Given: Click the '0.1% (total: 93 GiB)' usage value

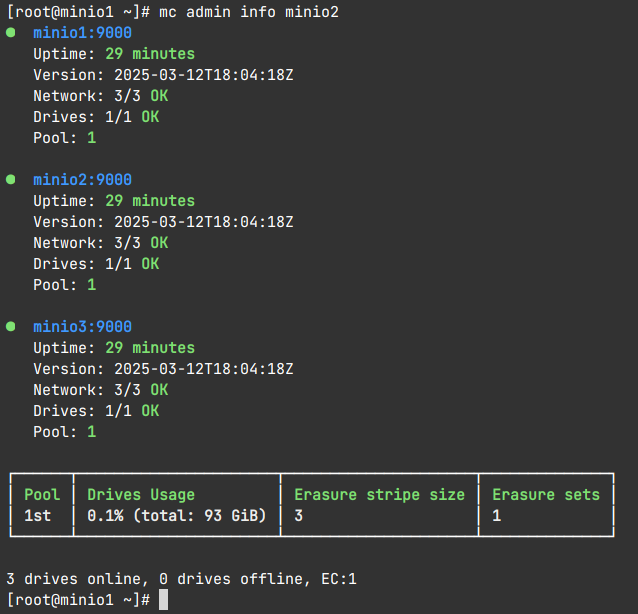Looking at the screenshot, I should pyautogui.click(x=177, y=515).
